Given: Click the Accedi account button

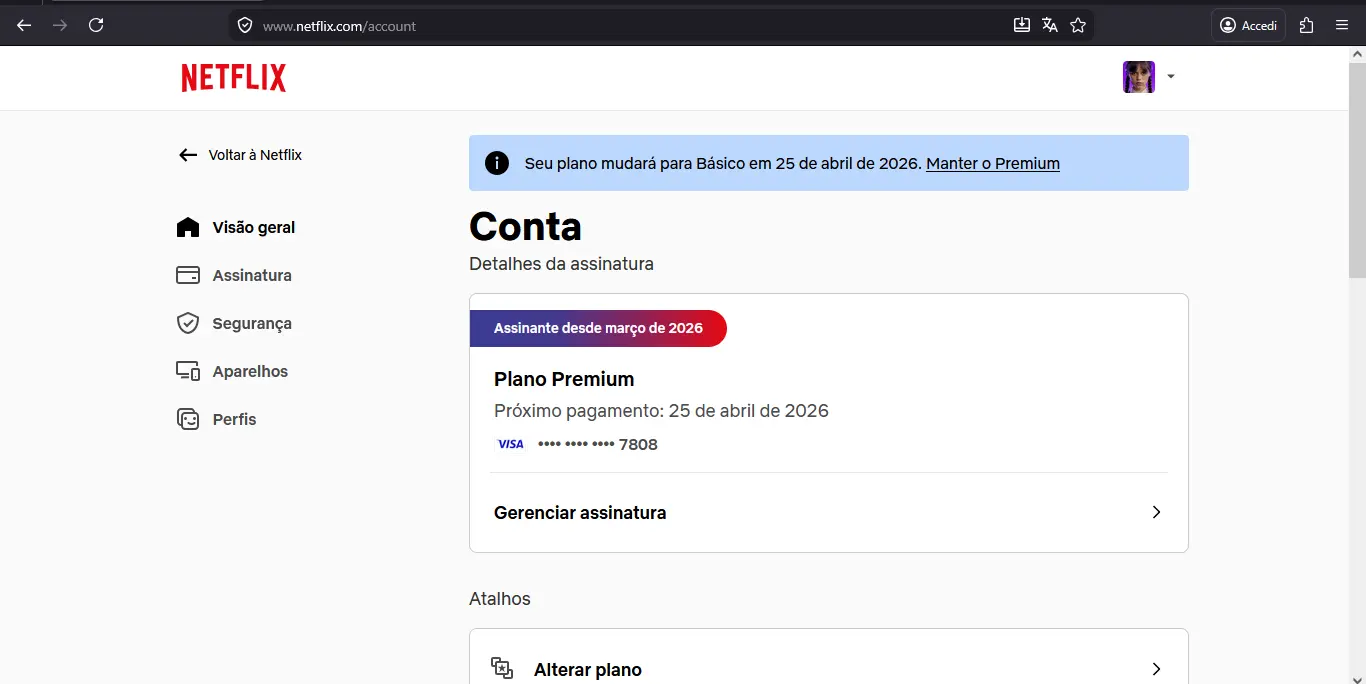Looking at the screenshot, I should tap(1248, 25).
